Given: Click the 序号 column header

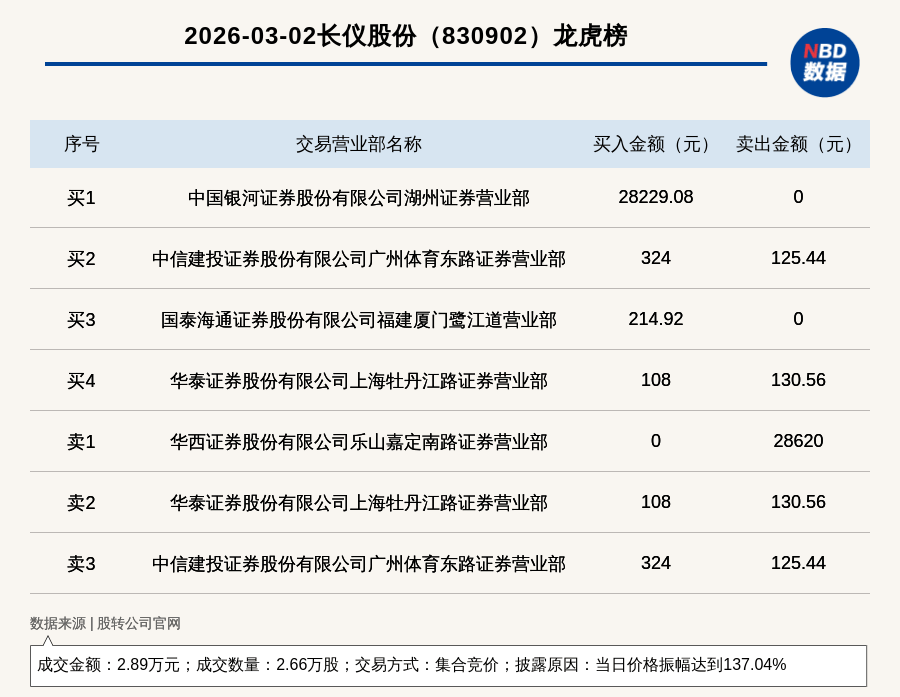Looking at the screenshot, I should 85,143.
